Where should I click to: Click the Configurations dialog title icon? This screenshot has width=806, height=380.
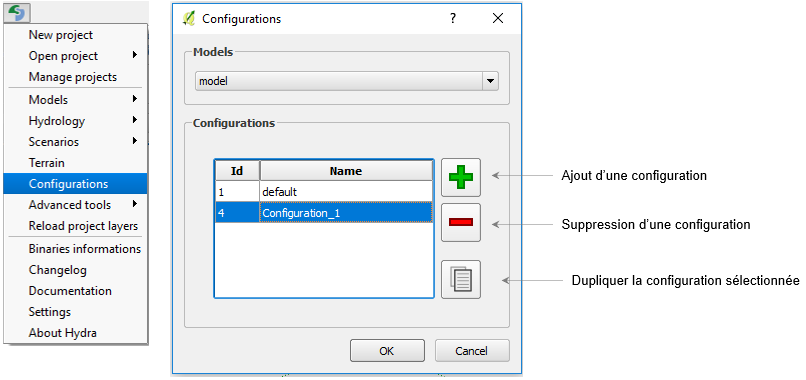(189, 19)
